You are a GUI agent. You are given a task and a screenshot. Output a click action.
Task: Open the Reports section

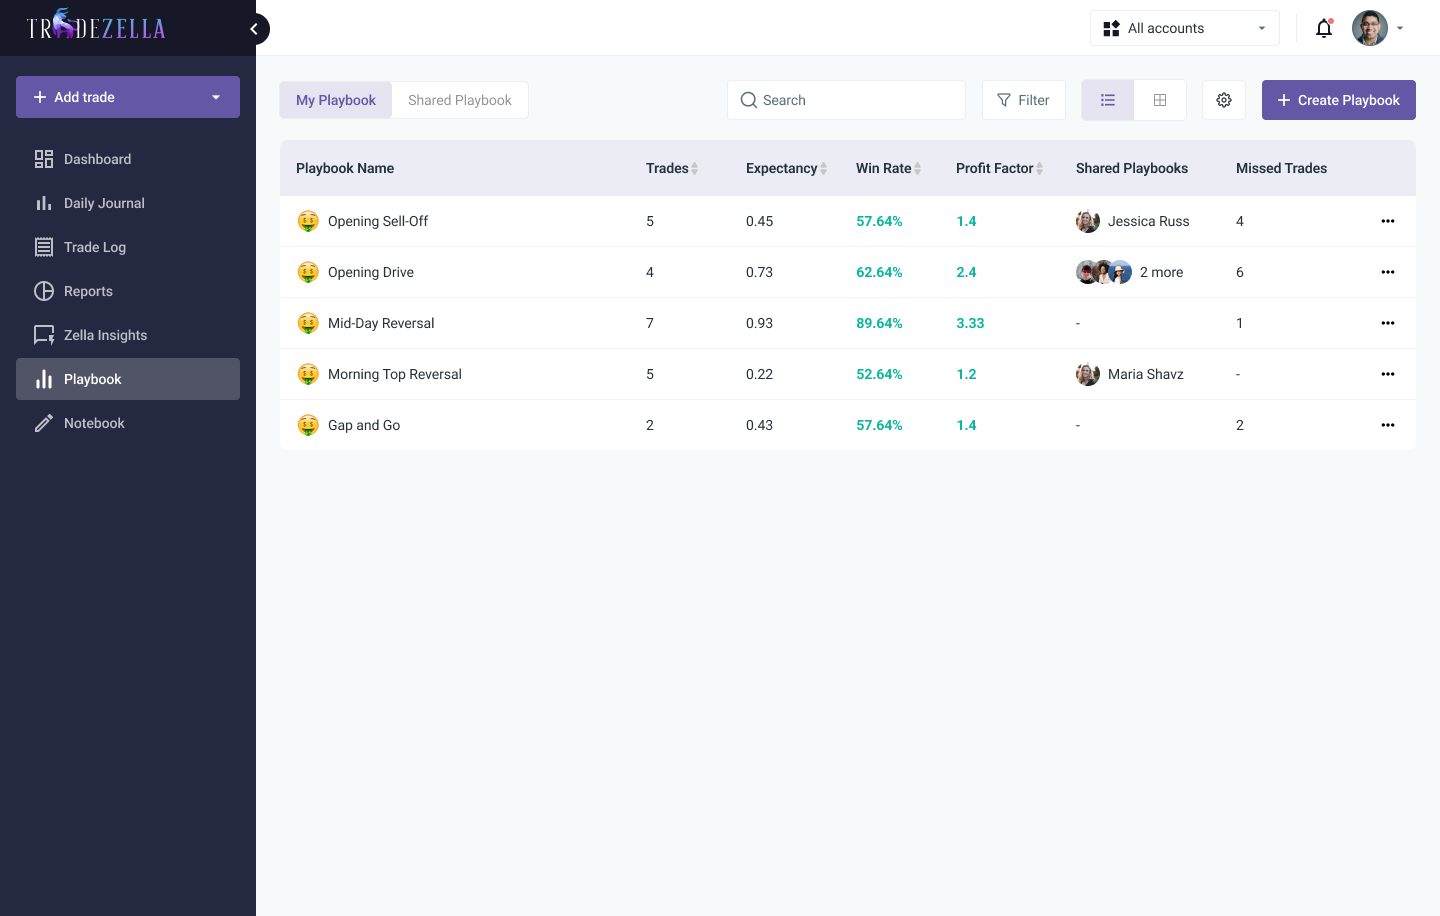coord(88,290)
